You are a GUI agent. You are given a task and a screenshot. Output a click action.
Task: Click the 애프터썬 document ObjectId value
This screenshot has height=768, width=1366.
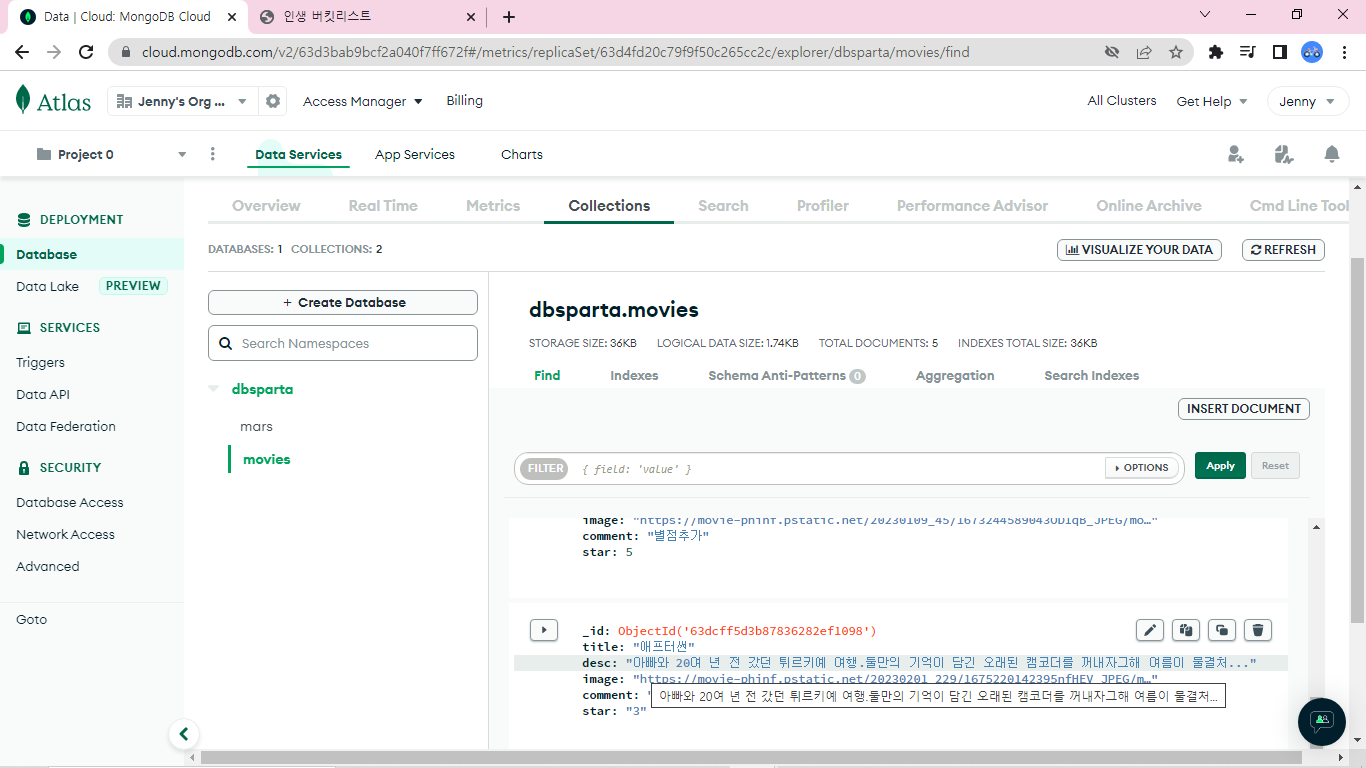[x=747, y=631]
